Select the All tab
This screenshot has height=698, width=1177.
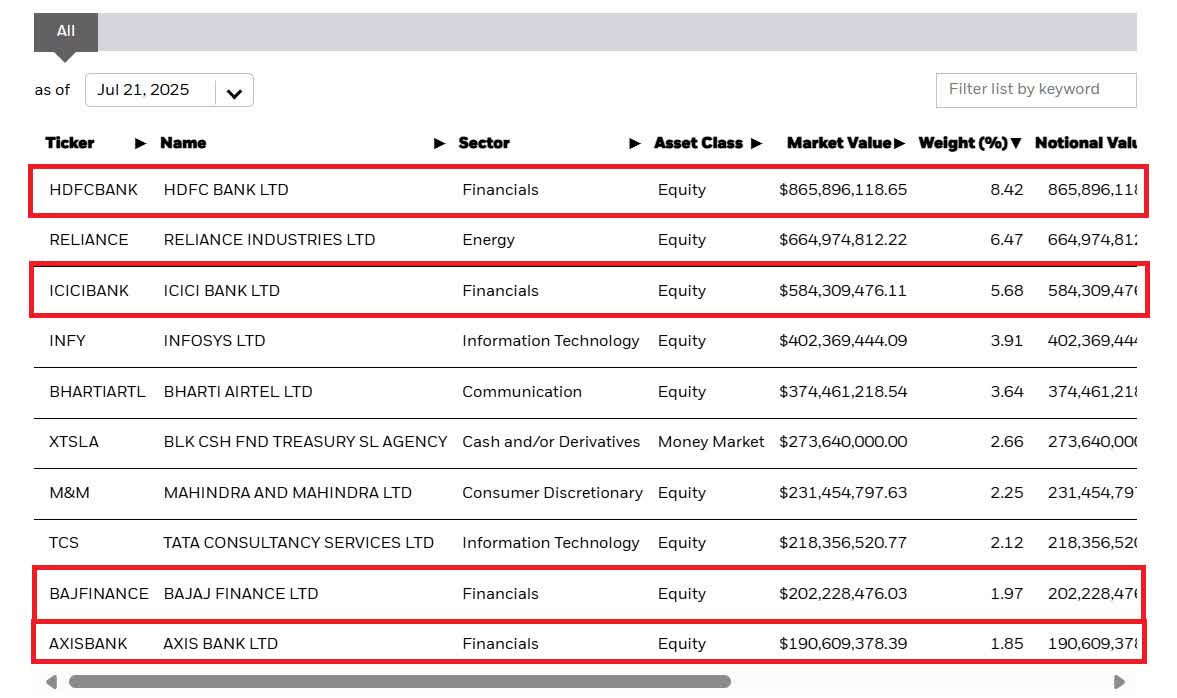[x=66, y=32]
